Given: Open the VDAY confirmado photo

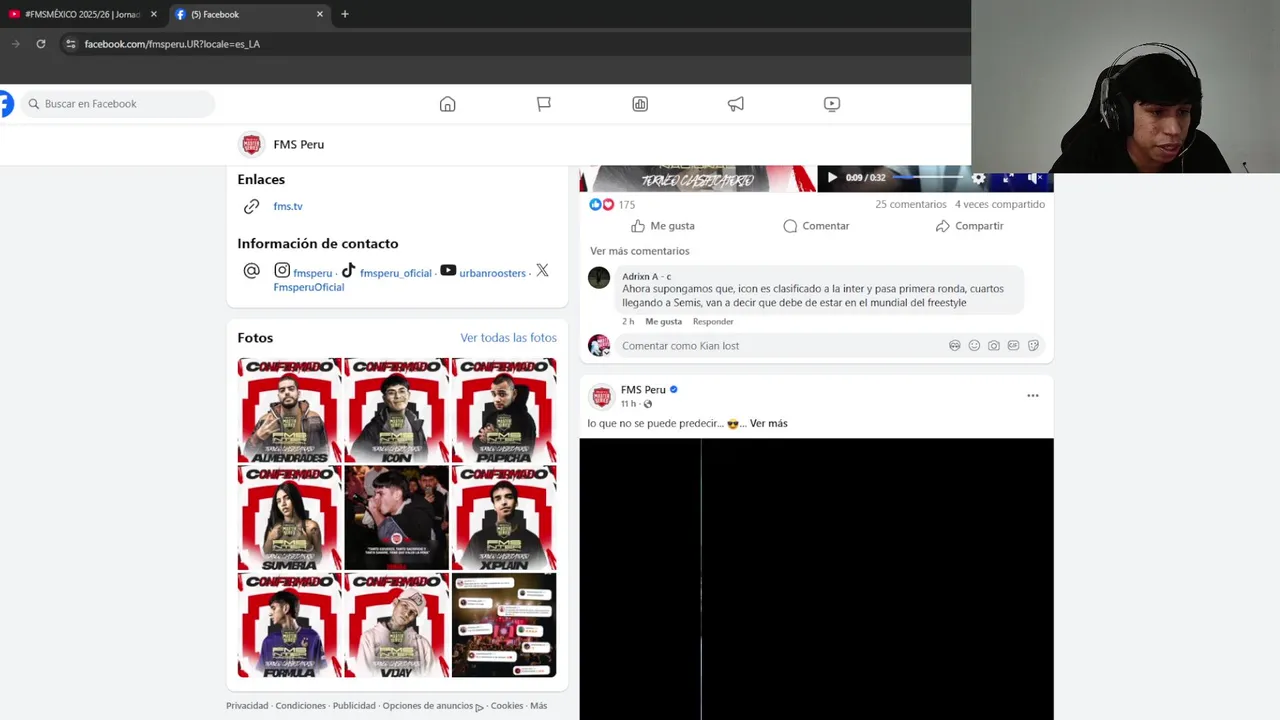Looking at the screenshot, I should tap(397, 625).
